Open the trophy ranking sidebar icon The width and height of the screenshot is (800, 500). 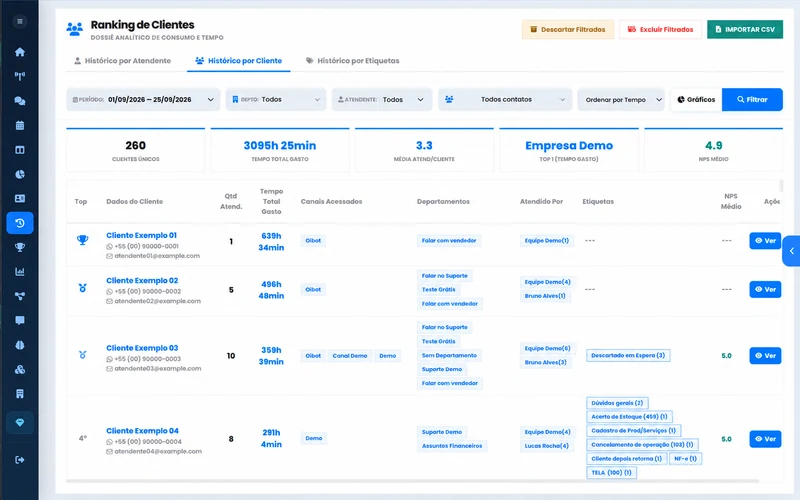click(x=20, y=247)
